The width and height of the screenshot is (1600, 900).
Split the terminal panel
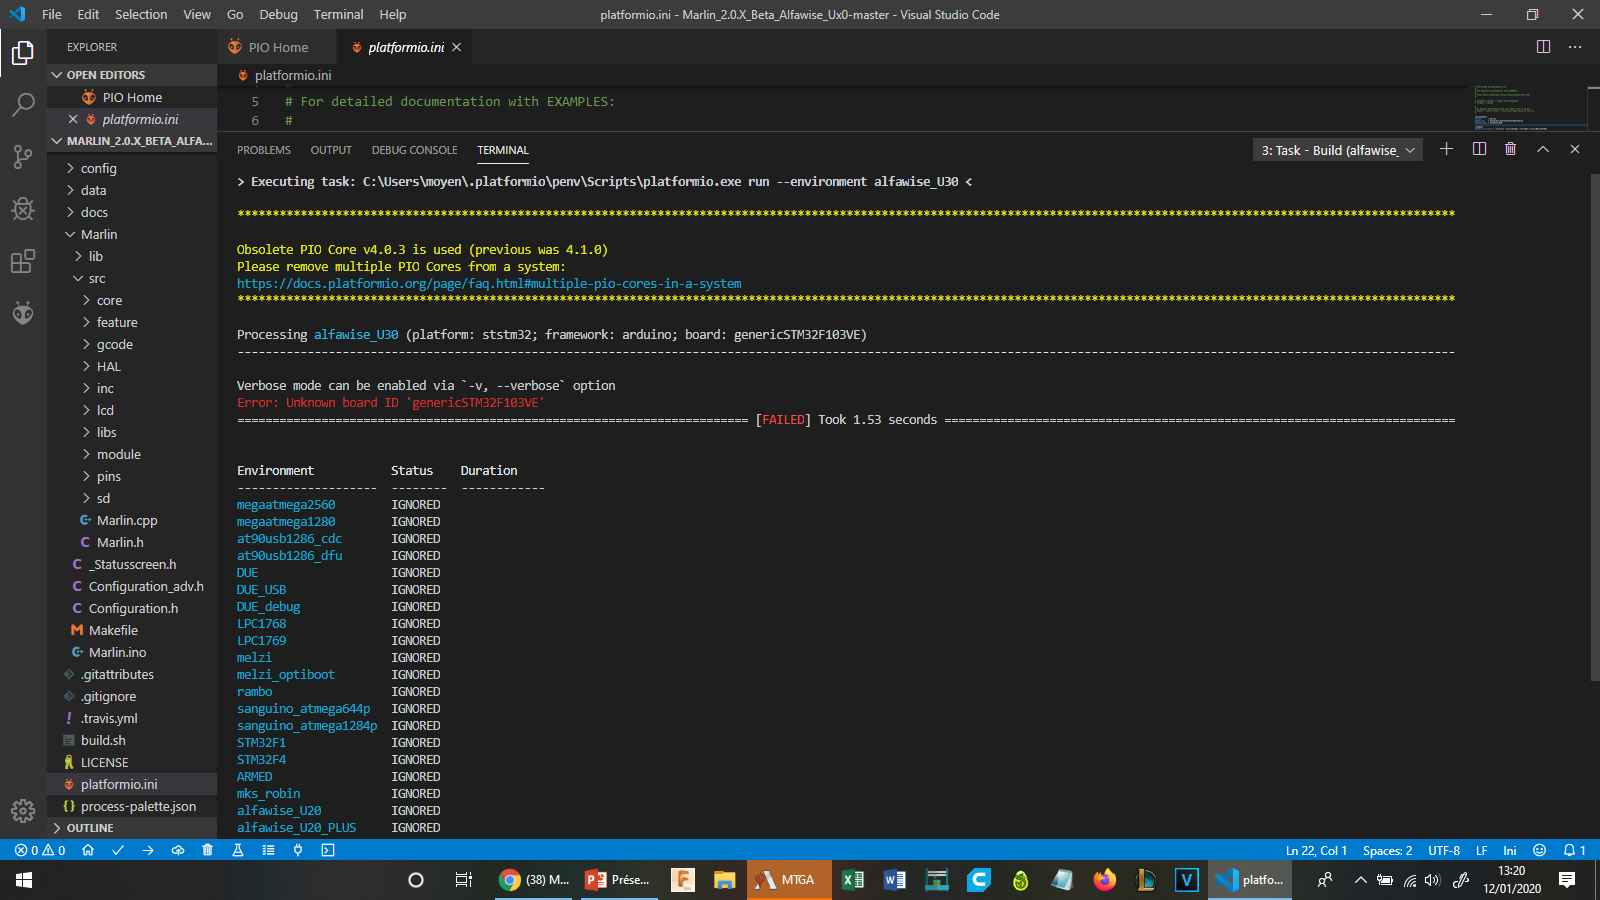[x=1479, y=149]
